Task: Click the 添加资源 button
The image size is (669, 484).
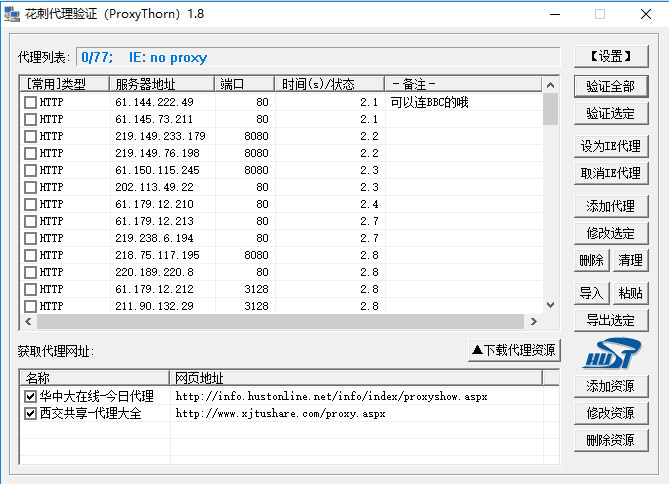Action: pos(610,387)
